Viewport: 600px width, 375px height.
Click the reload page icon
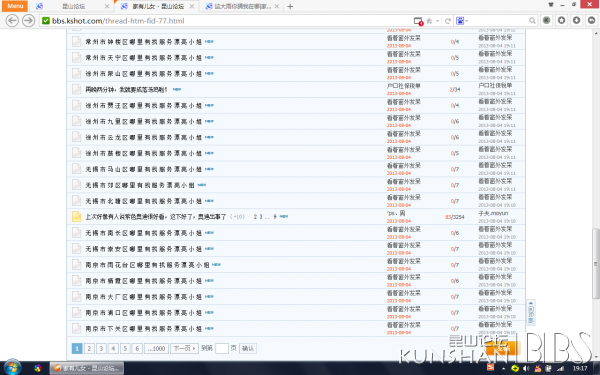click(x=447, y=21)
